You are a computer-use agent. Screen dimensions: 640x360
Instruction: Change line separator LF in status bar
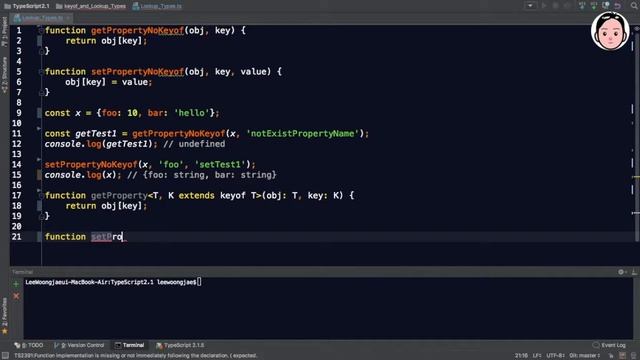click(x=536, y=356)
